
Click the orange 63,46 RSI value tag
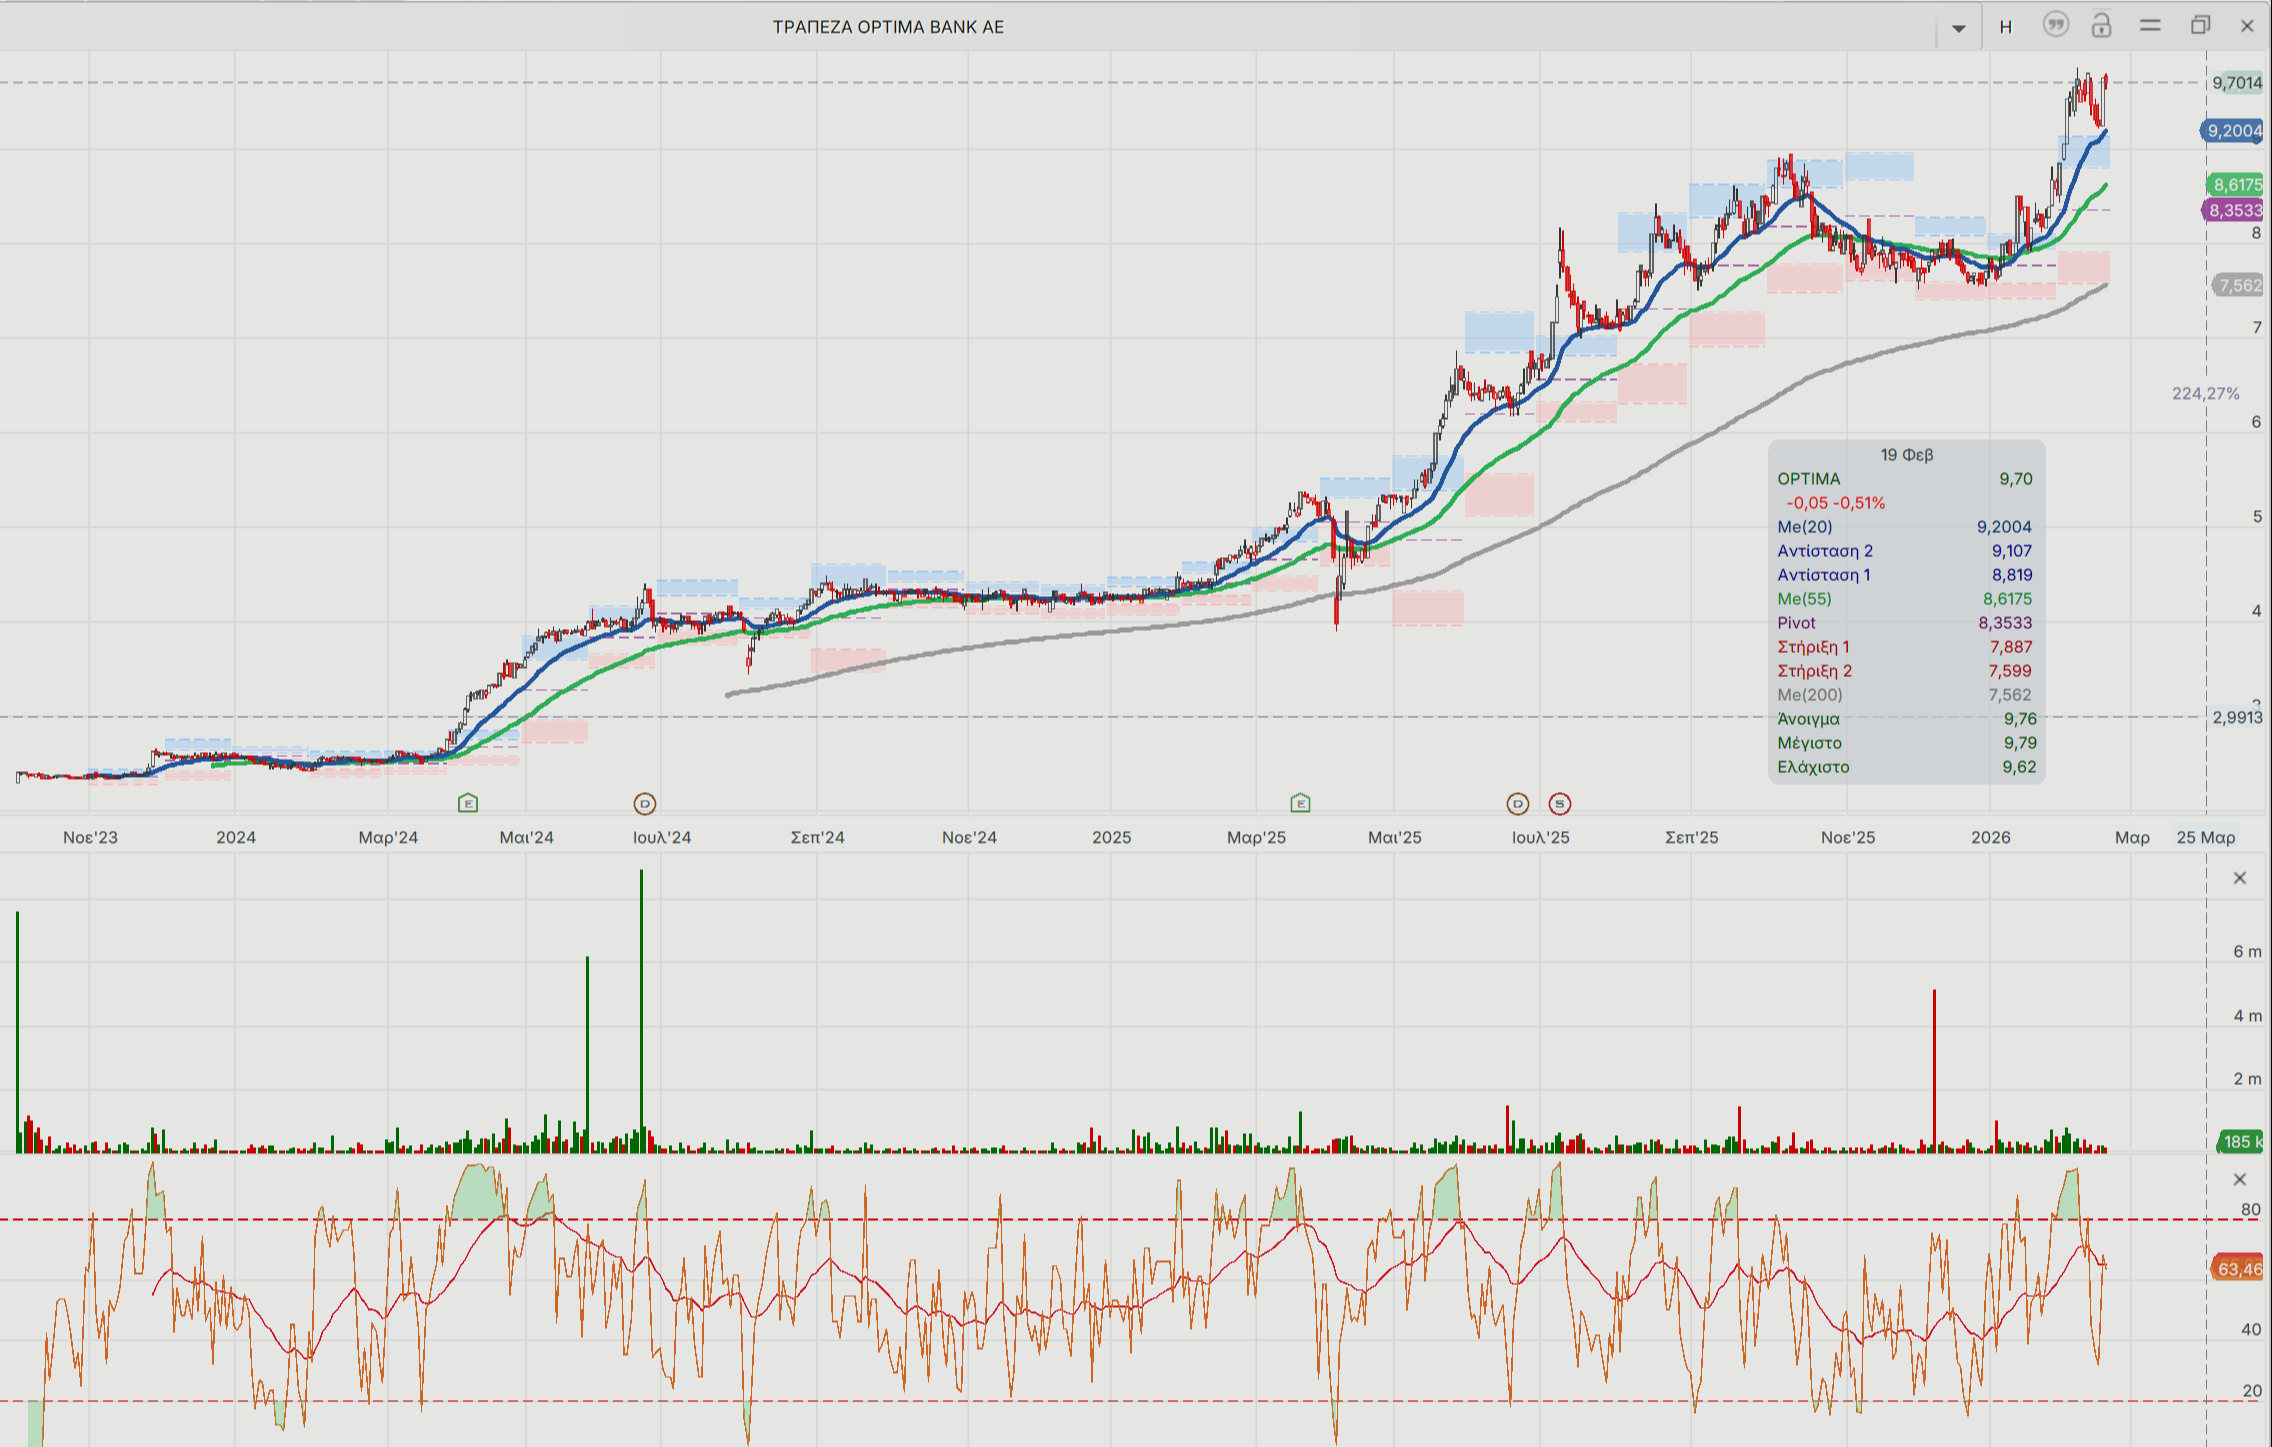pyautogui.click(x=2238, y=1269)
